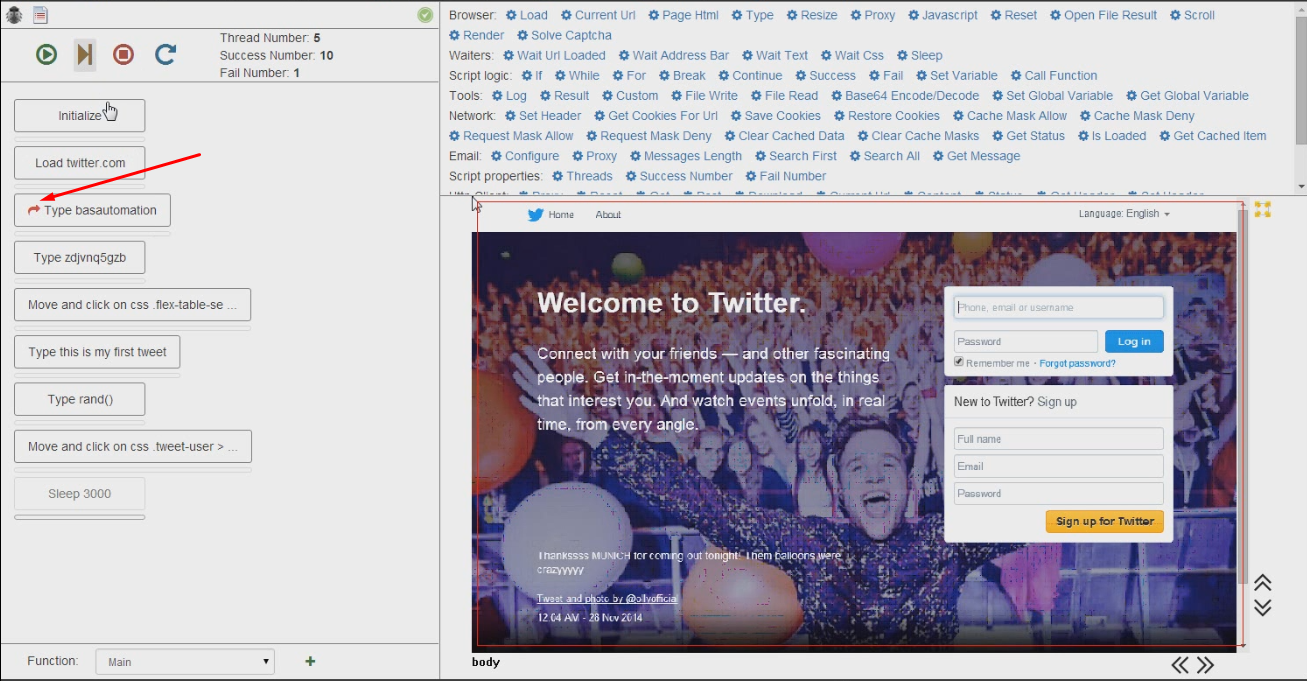Stop the script with the red stop icon
Viewport: 1307px width, 681px height.
point(123,54)
